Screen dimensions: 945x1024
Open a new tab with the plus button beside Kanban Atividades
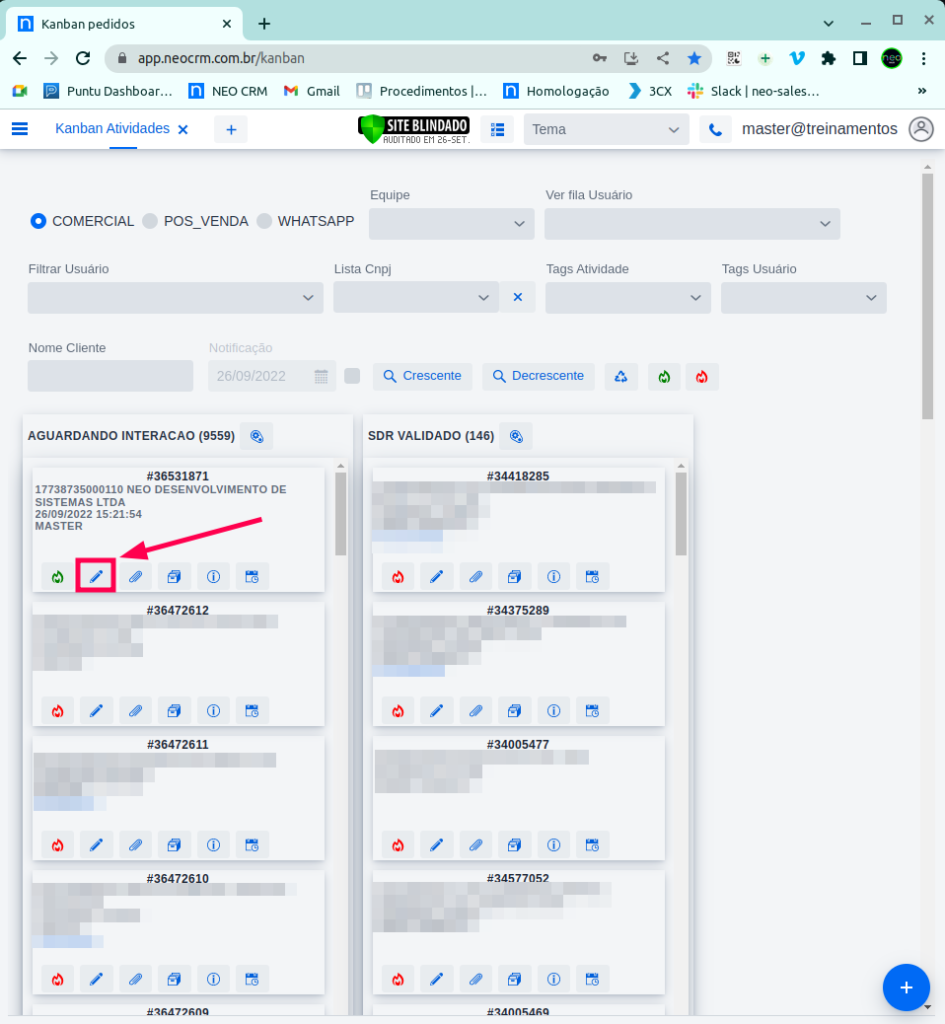pyautogui.click(x=231, y=130)
